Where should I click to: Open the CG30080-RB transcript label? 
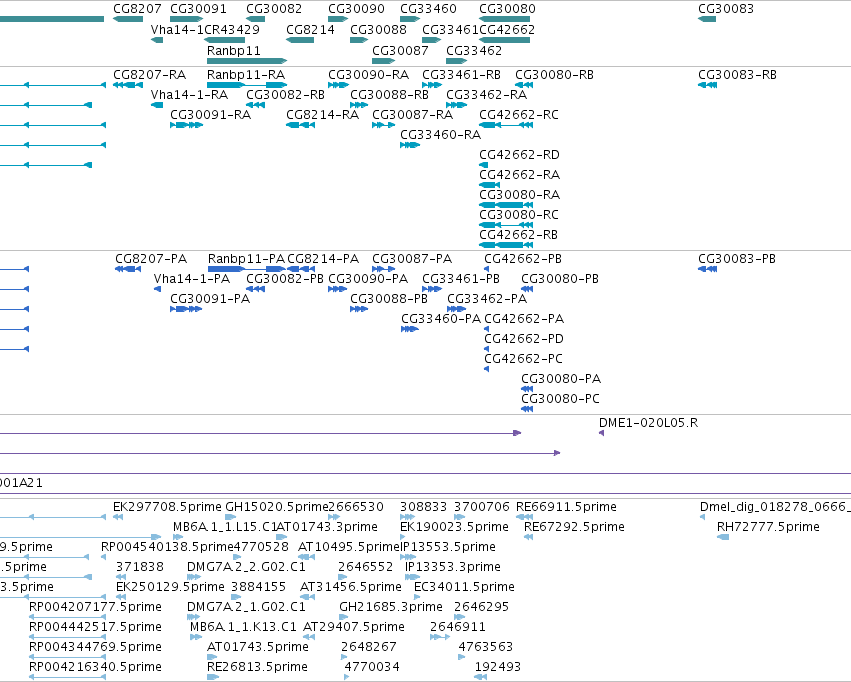pos(554,74)
